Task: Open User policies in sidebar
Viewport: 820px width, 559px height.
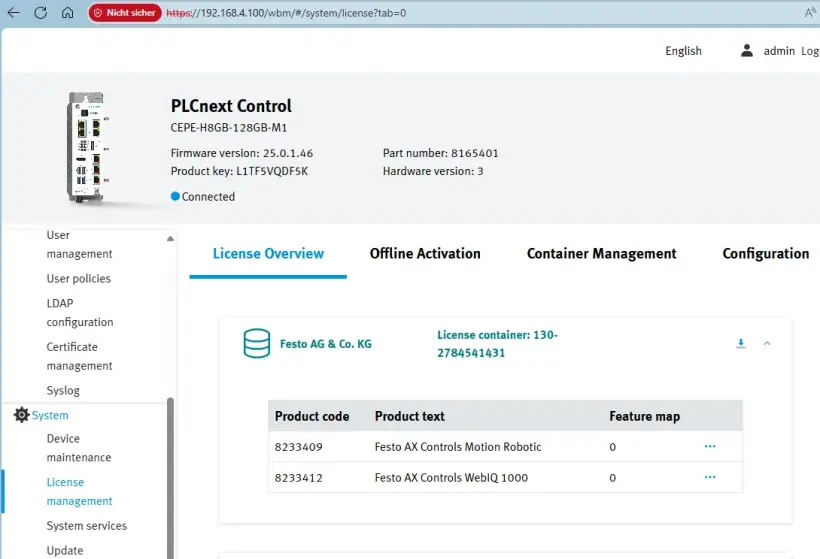Action: click(78, 278)
